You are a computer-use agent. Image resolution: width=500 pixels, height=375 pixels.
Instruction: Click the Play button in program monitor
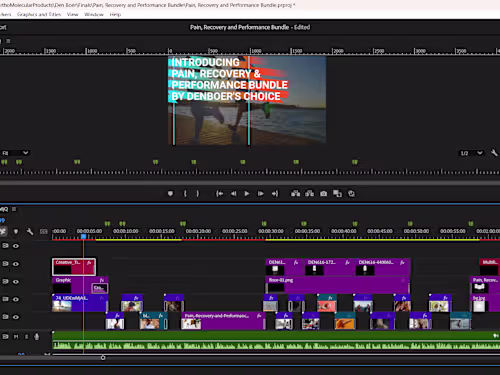[x=247, y=194]
